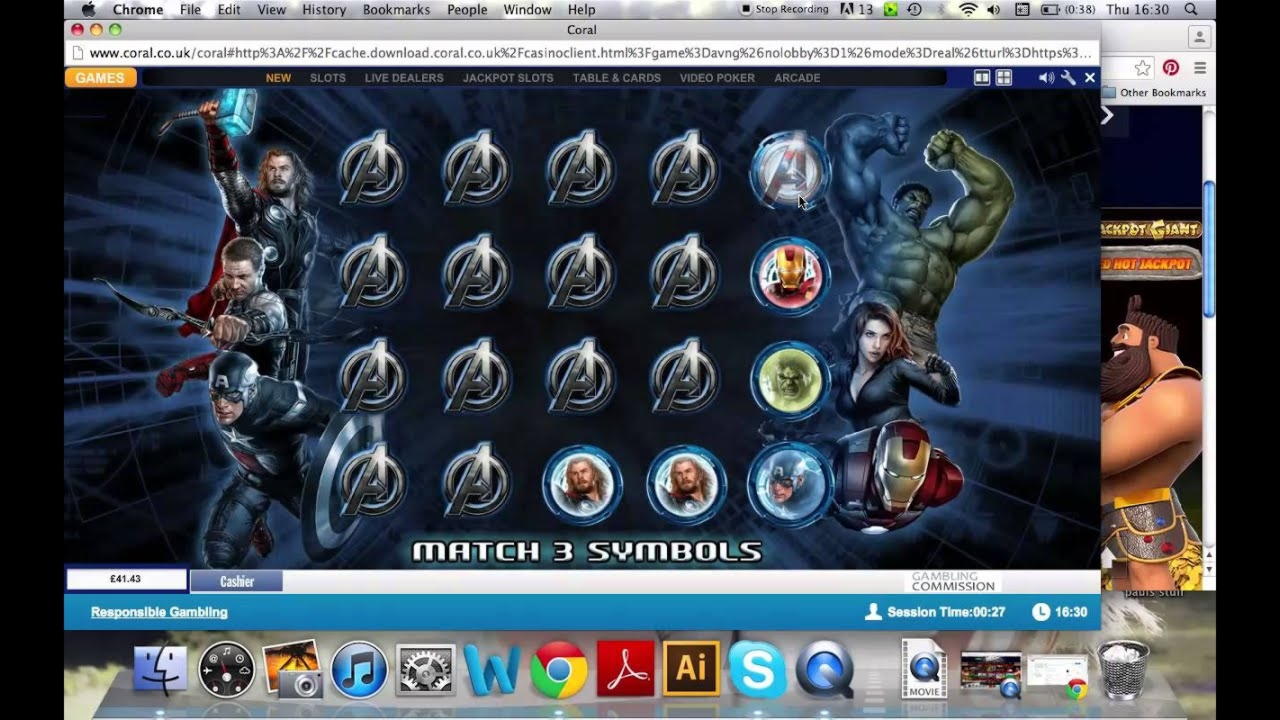The width and height of the screenshot is (1280, 720).
Task: Click Stop Recording in the menu bar
Action: [x=784, y=9]
